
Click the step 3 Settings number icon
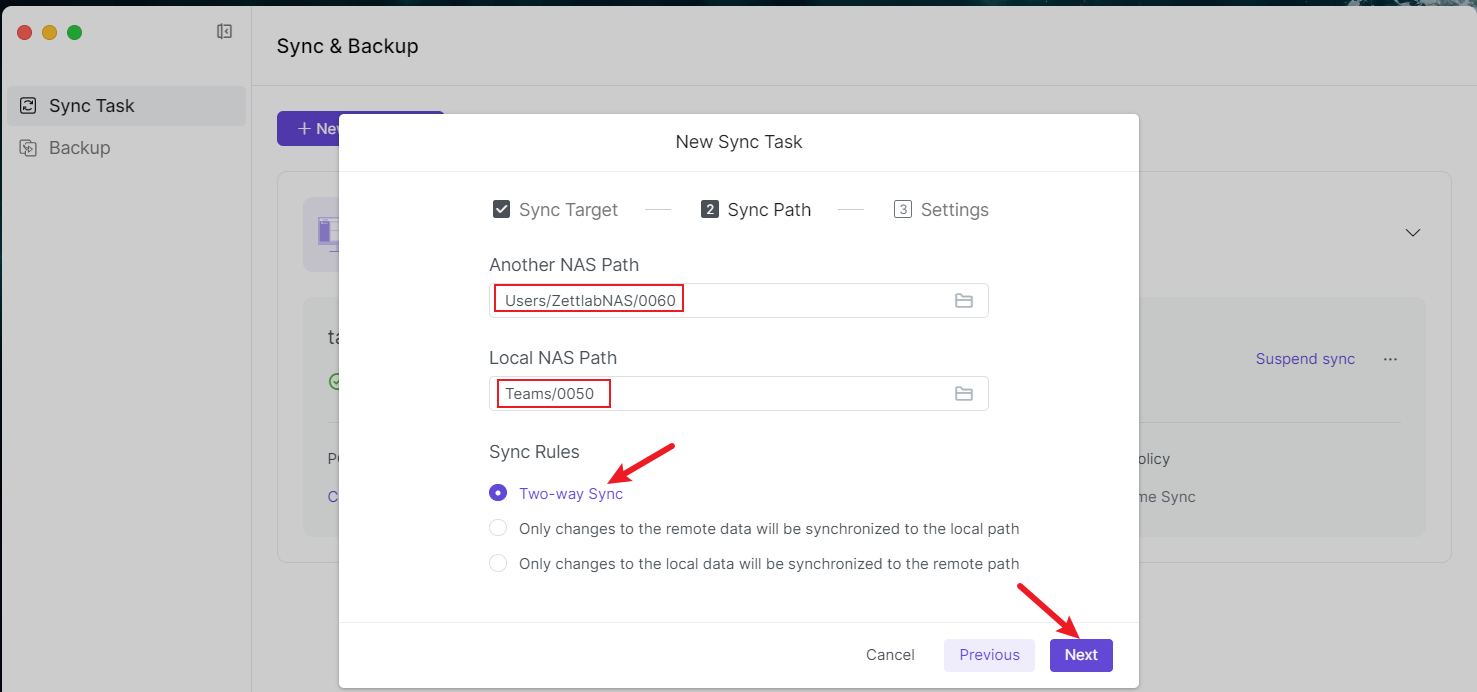902,210
